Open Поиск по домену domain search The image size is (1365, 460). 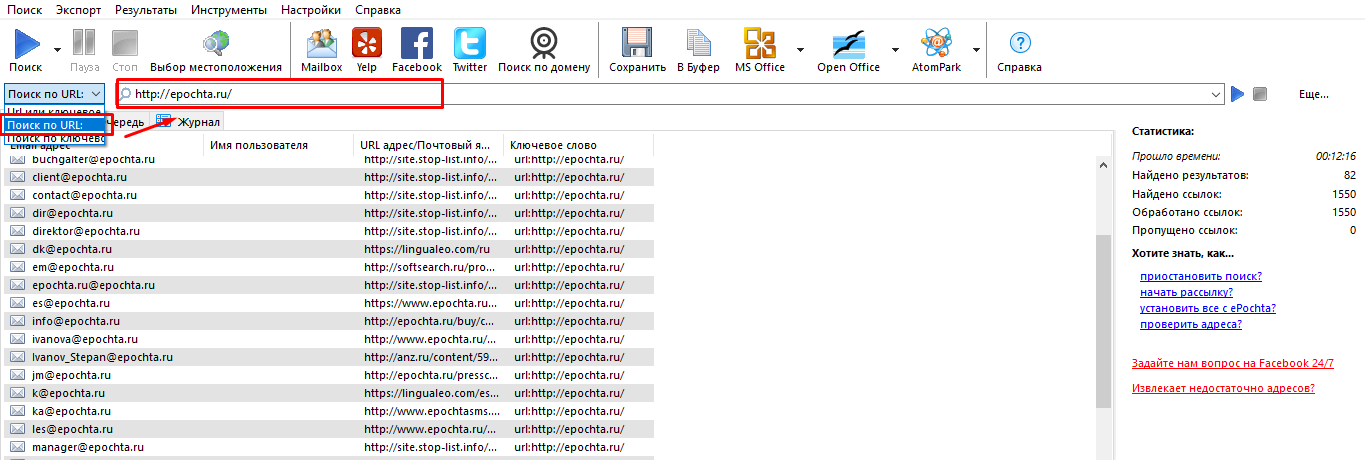544,50
